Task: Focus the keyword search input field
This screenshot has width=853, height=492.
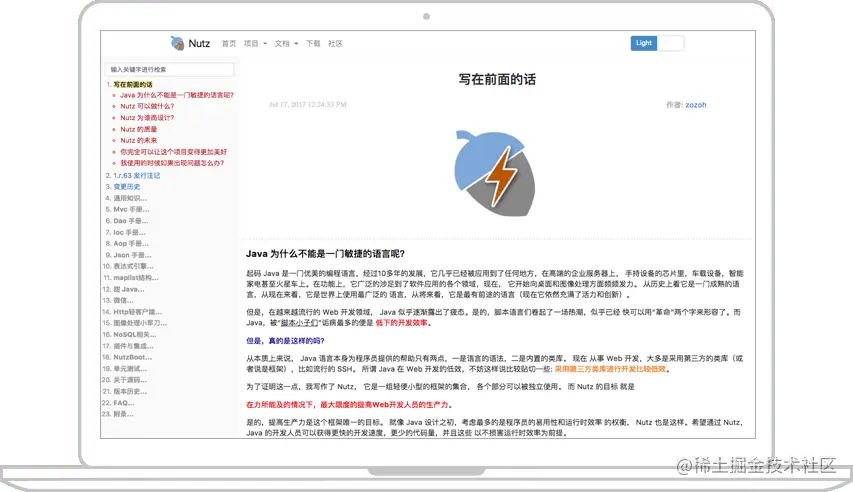Action: coord(169,69)
